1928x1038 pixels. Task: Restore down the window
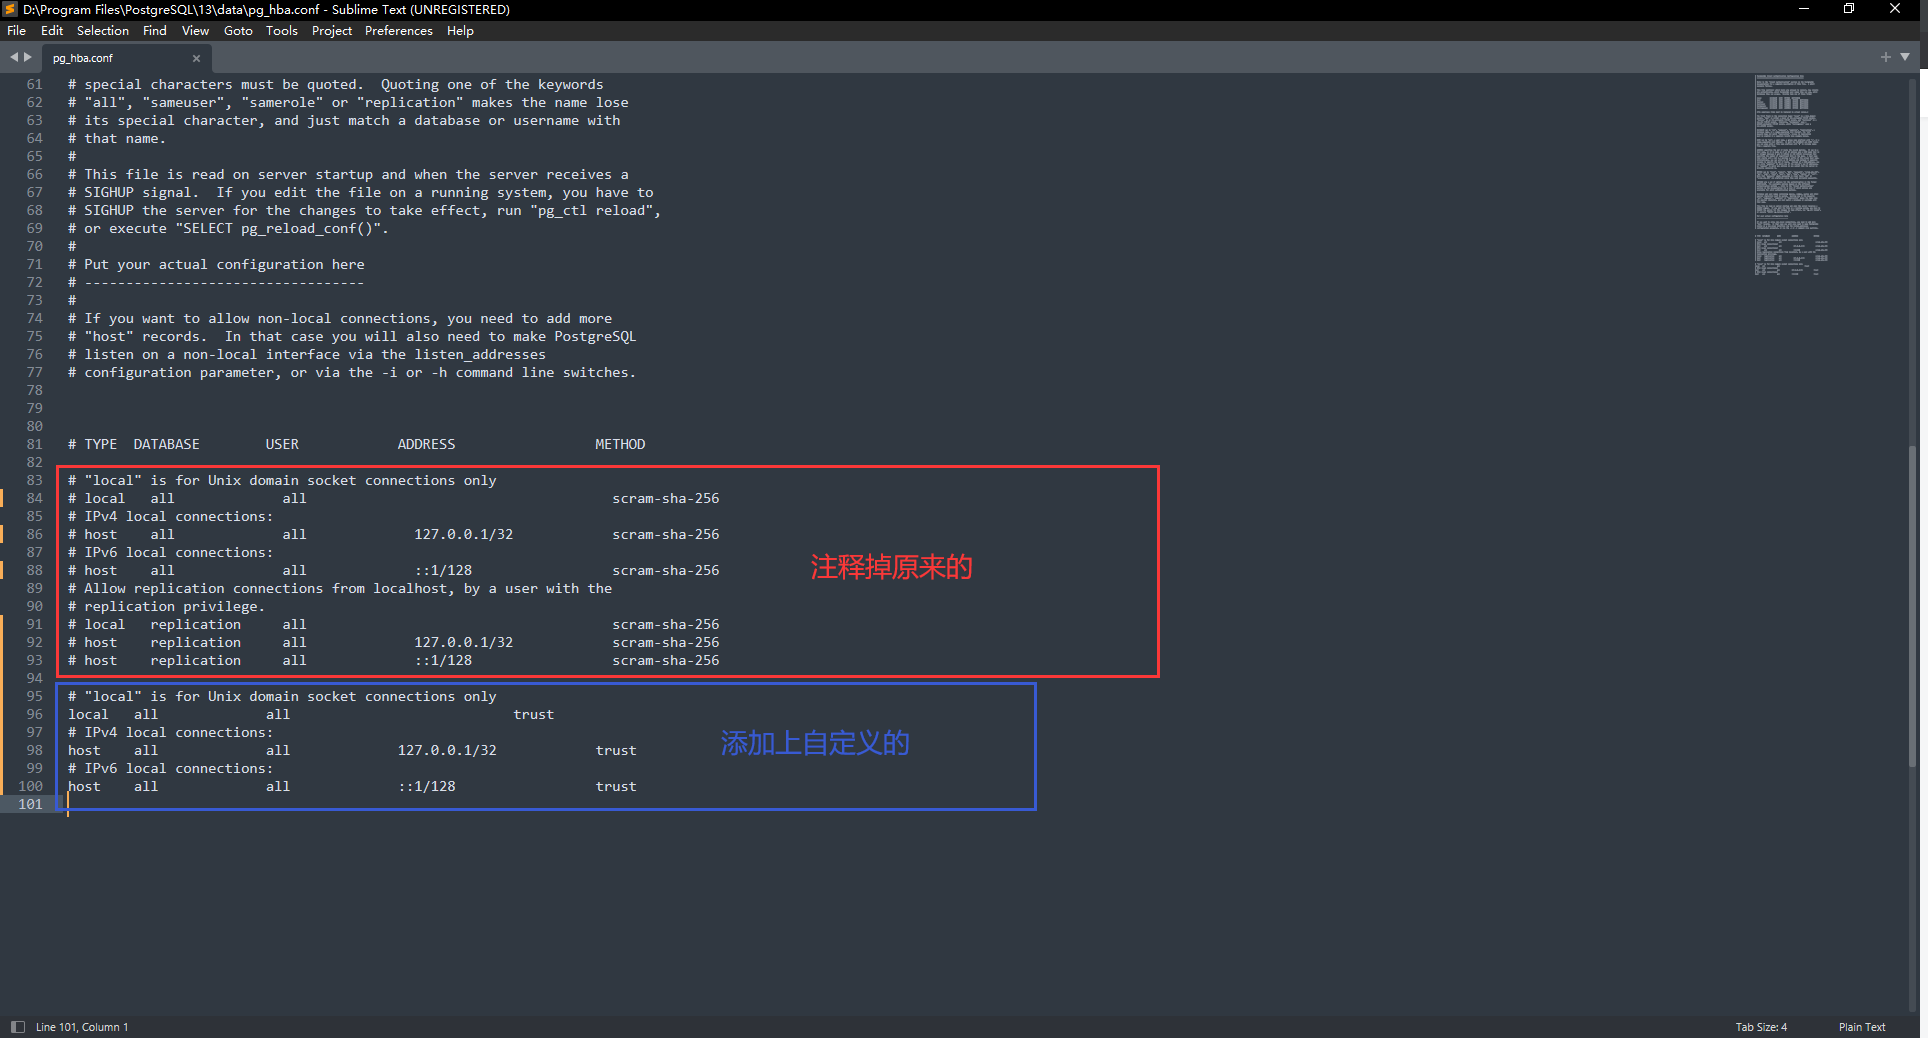(x=1849, y=9)
